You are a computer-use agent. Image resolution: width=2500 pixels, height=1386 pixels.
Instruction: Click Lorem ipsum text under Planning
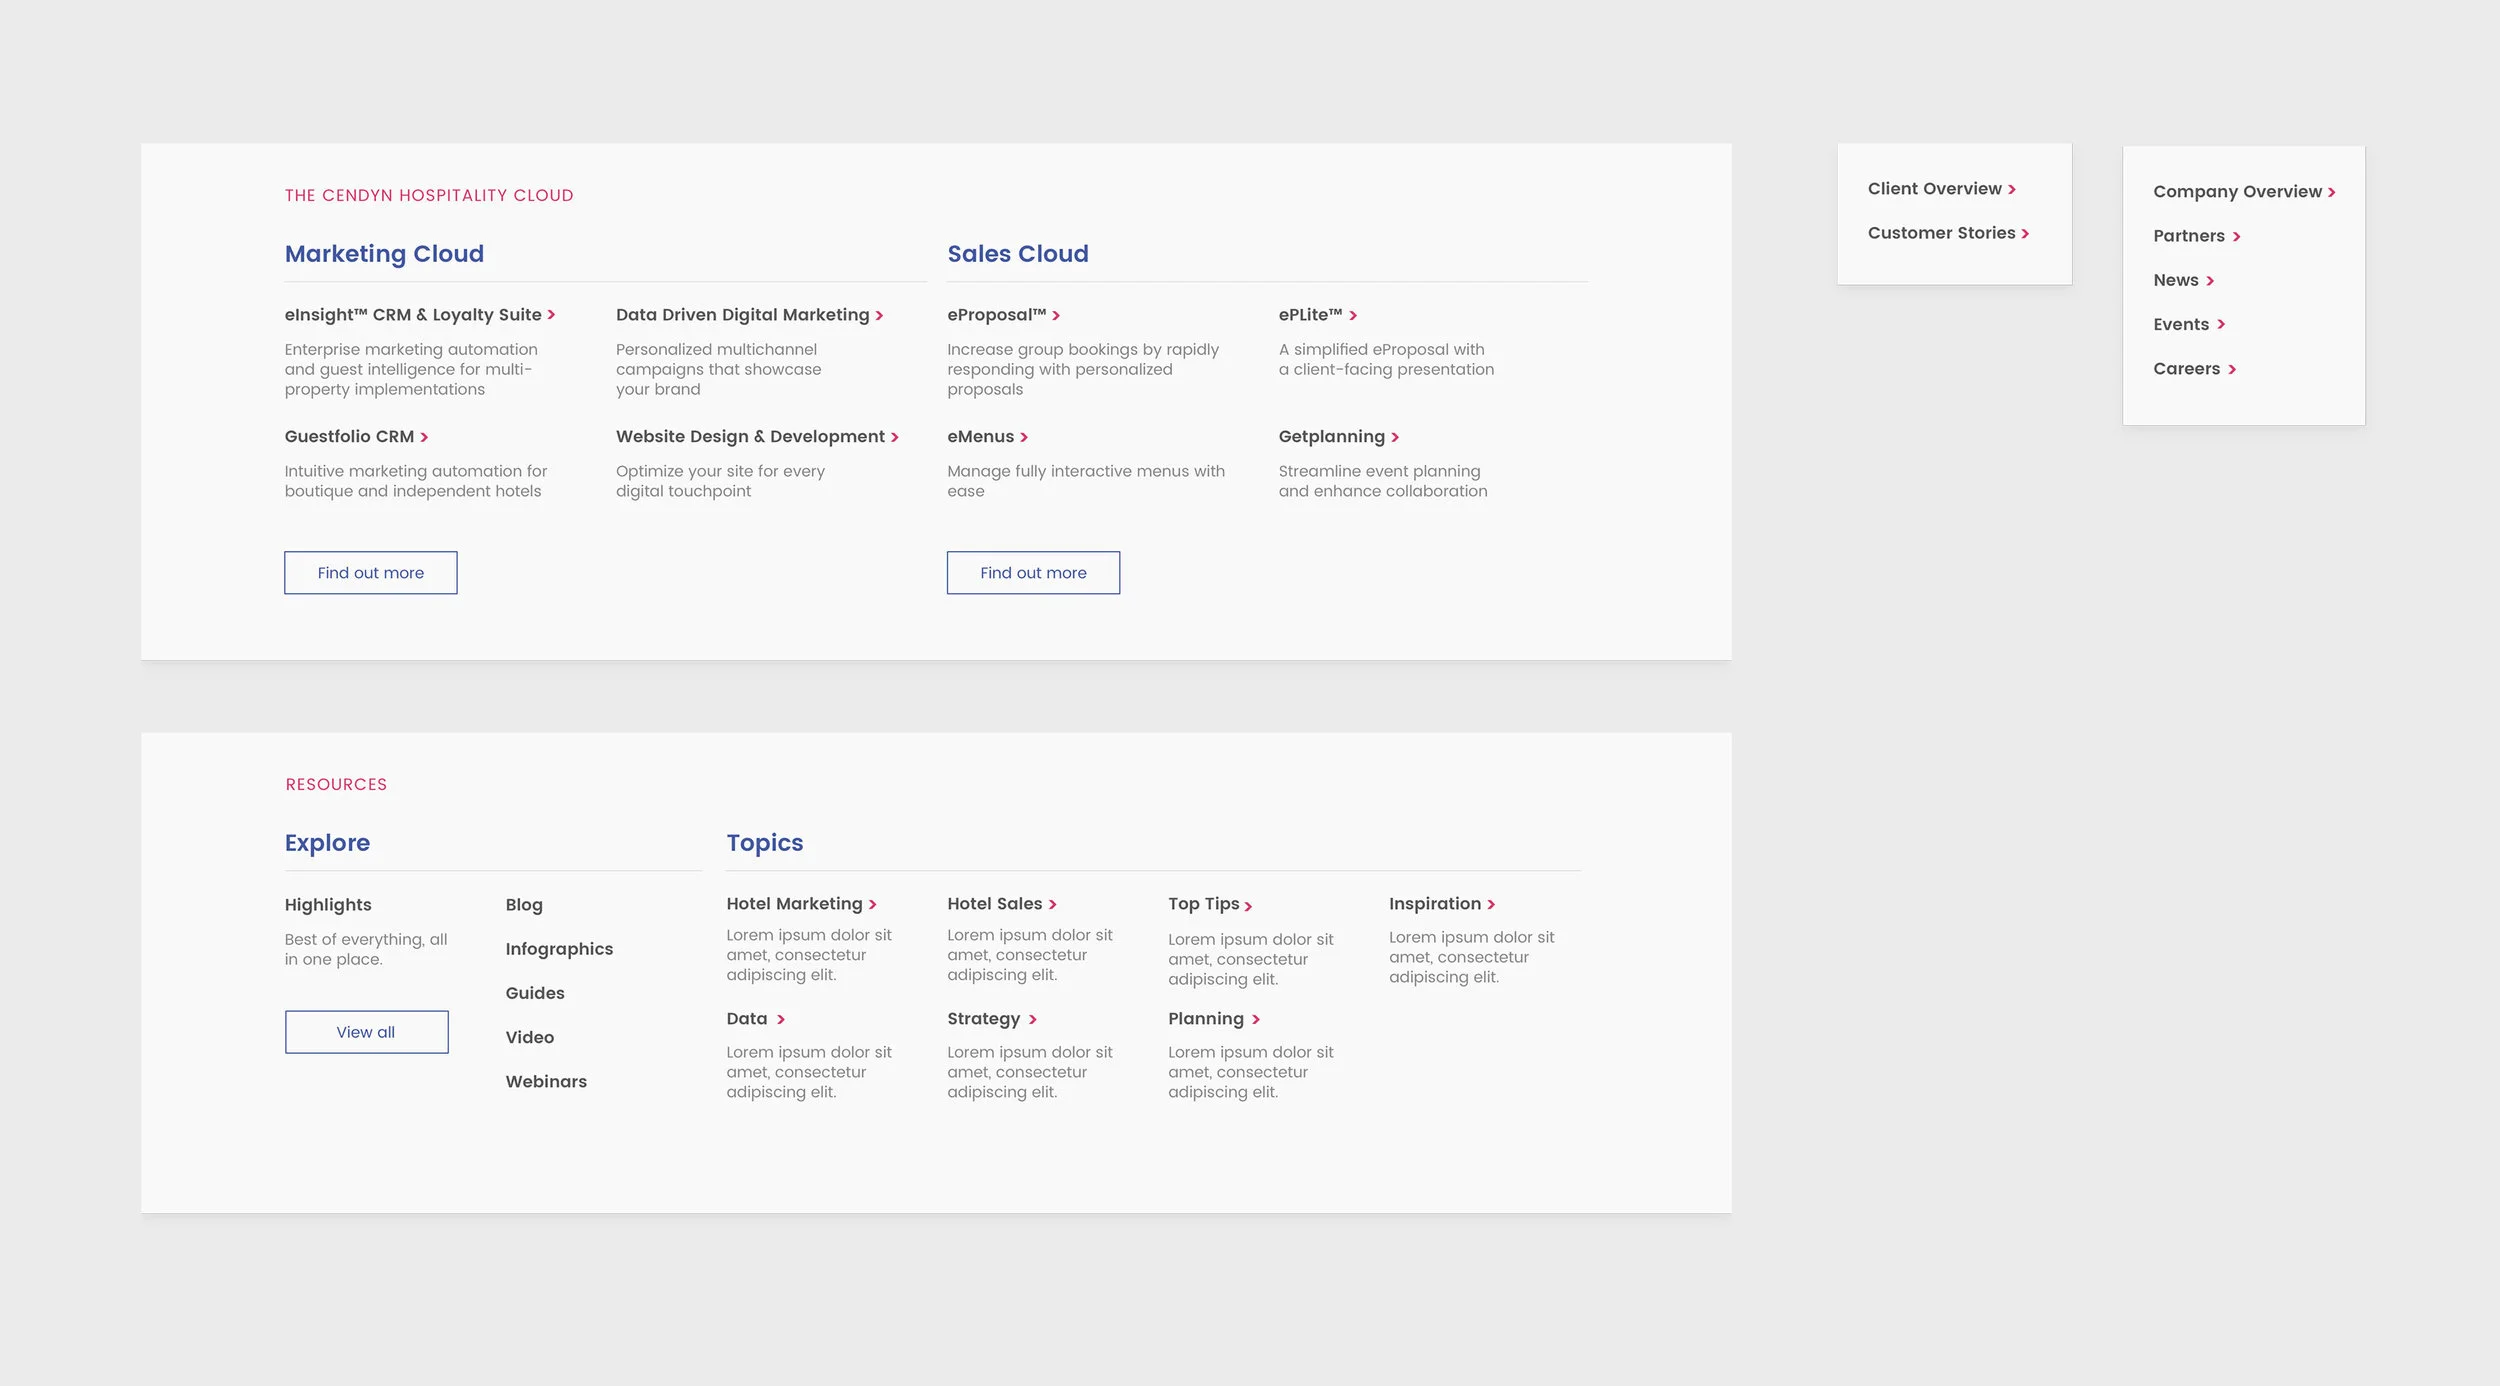[1250, 1072]
